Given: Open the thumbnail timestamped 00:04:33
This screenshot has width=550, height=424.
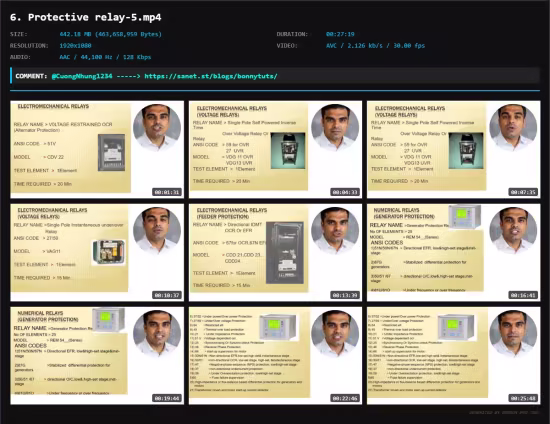Looking at the screenshot, I should coord(275,149).
